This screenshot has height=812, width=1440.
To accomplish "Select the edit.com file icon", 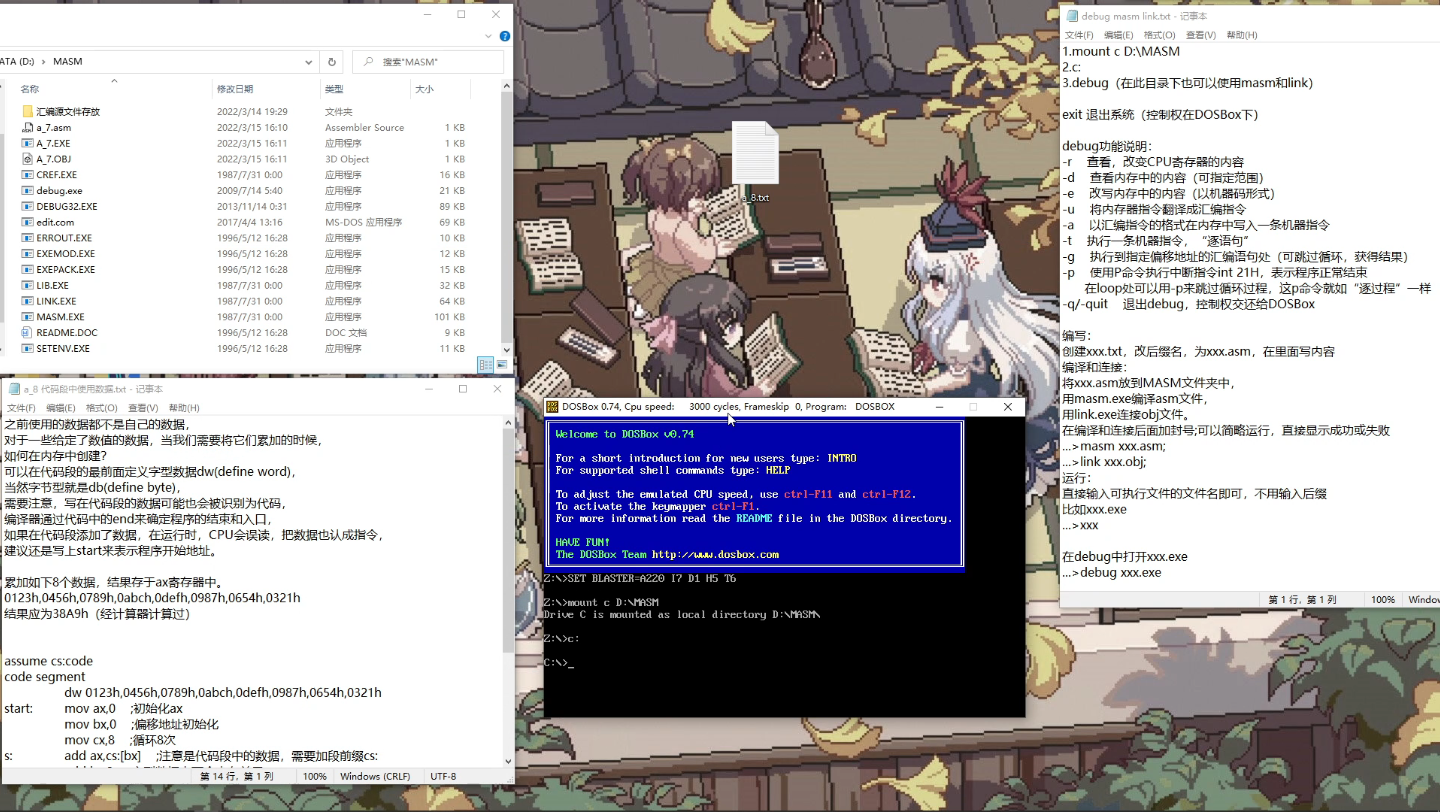I will pos(28,222).
